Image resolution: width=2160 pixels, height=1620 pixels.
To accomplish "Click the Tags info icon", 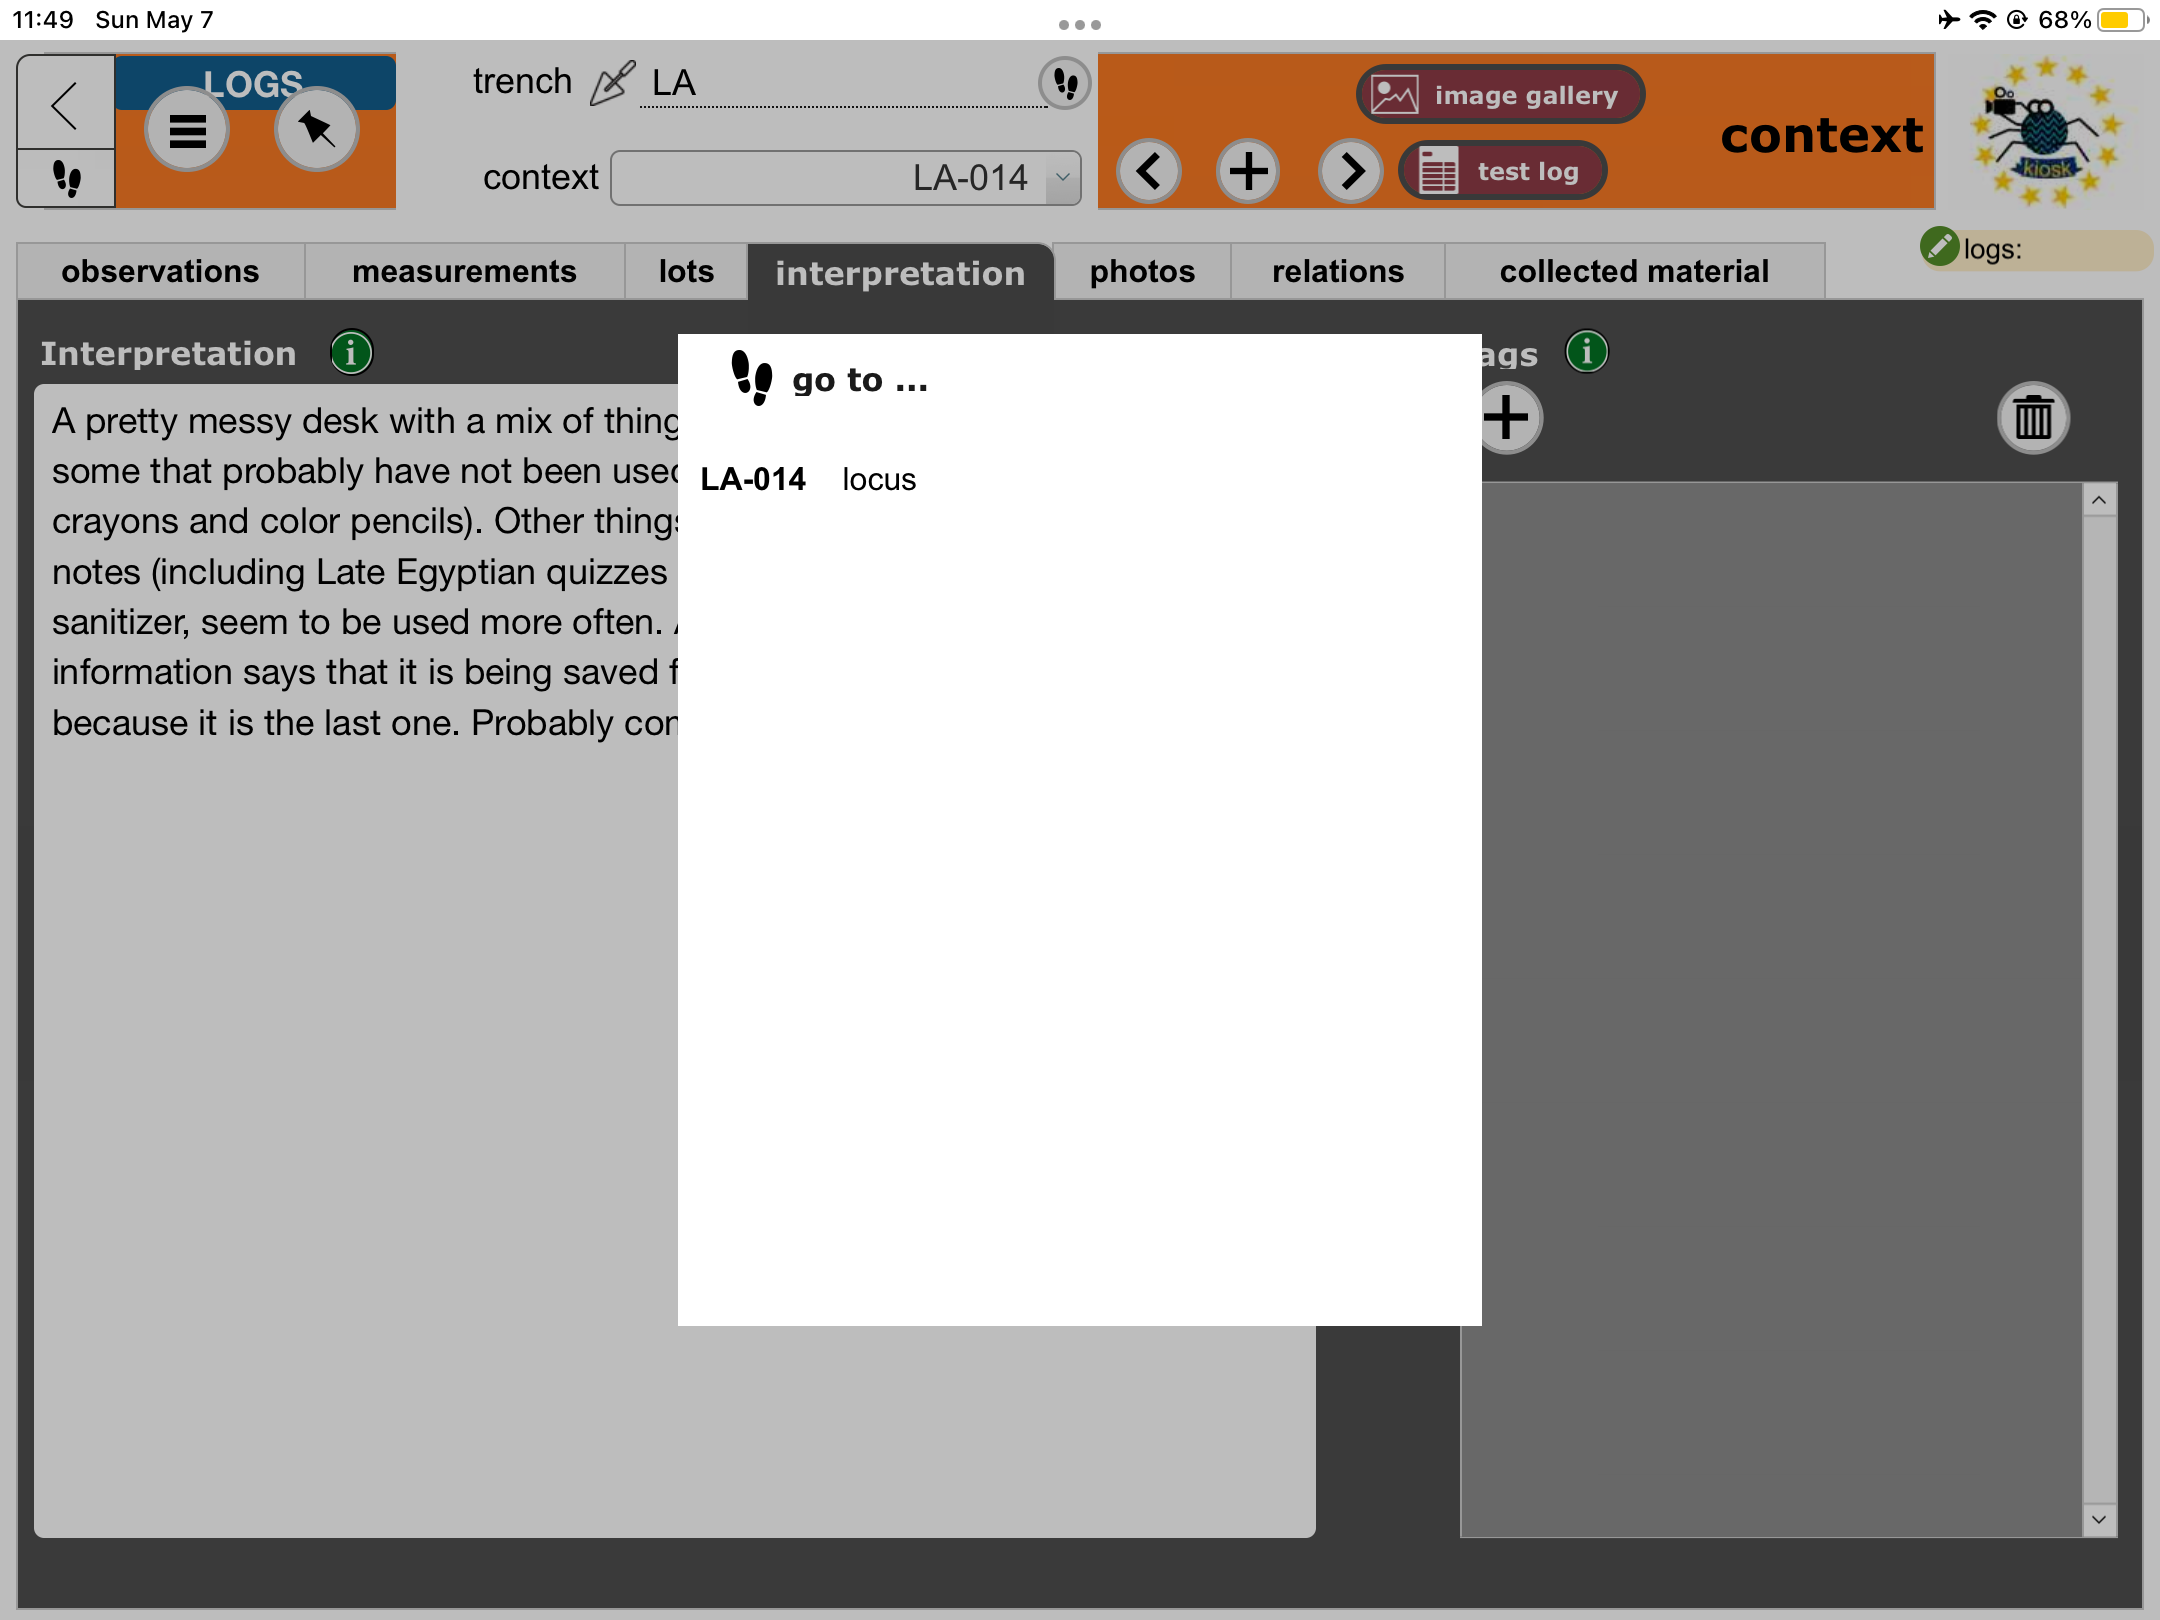I will [x=1586, y=352].
